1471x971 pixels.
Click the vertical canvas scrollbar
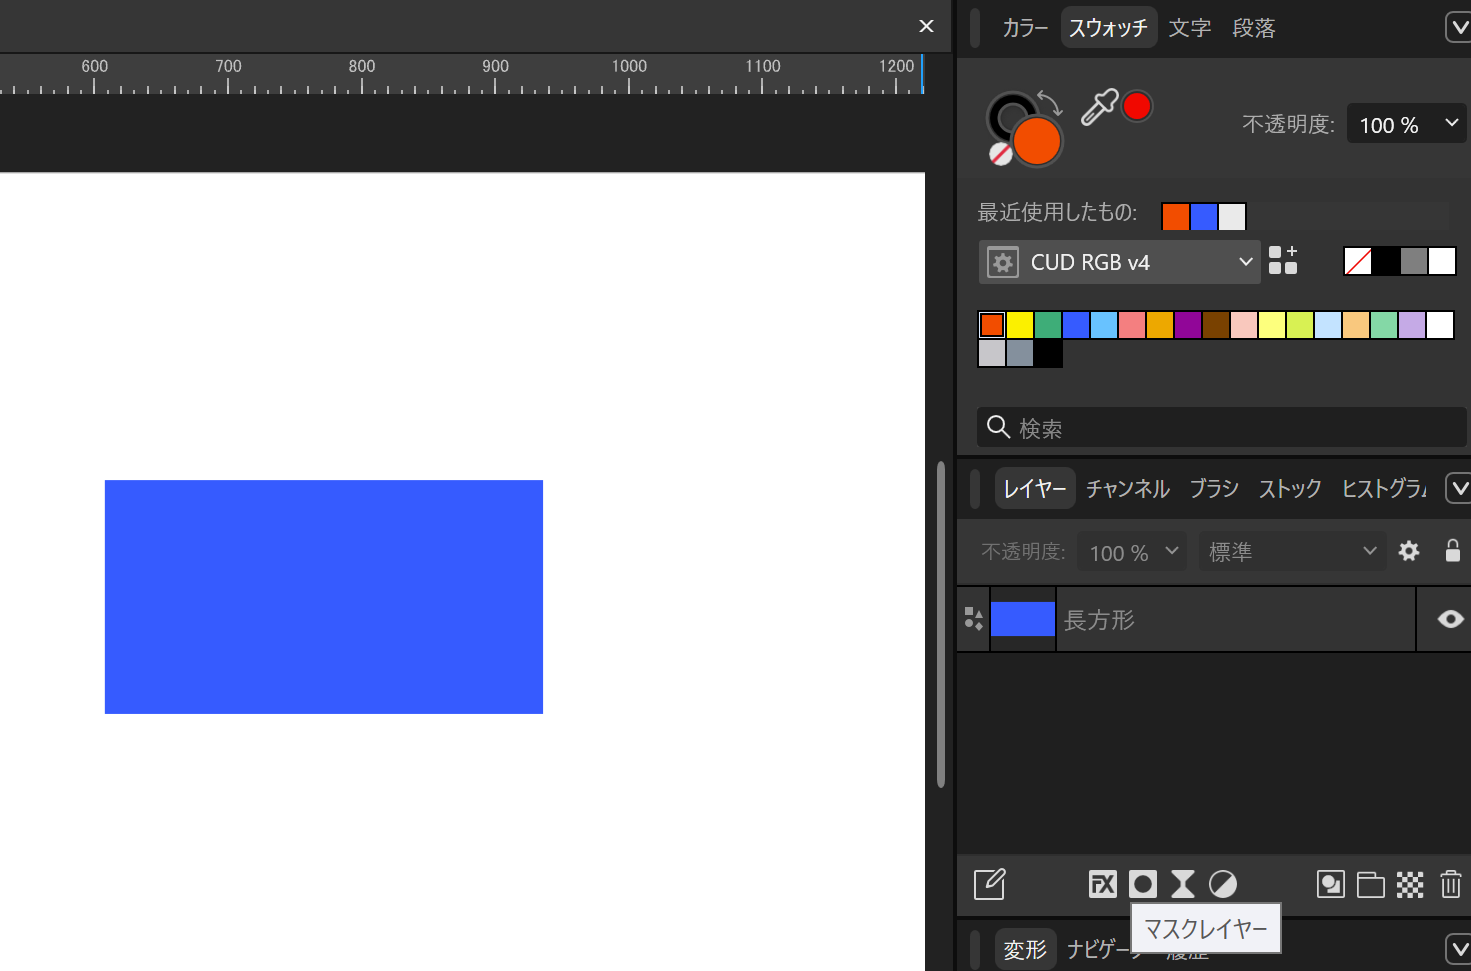click(940, 625)
